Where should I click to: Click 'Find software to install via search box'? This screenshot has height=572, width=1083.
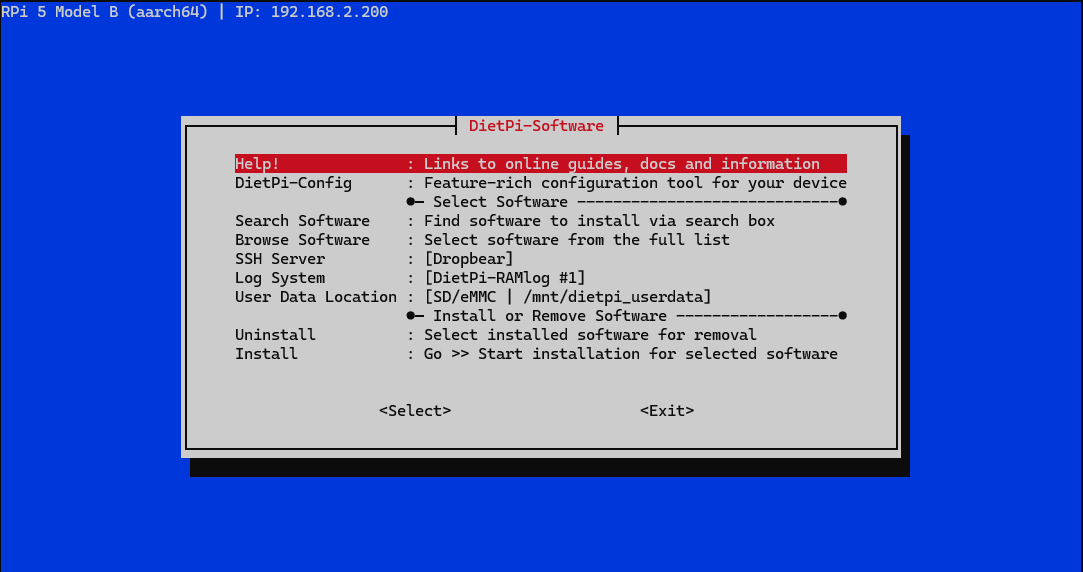(x=600, y=221)
